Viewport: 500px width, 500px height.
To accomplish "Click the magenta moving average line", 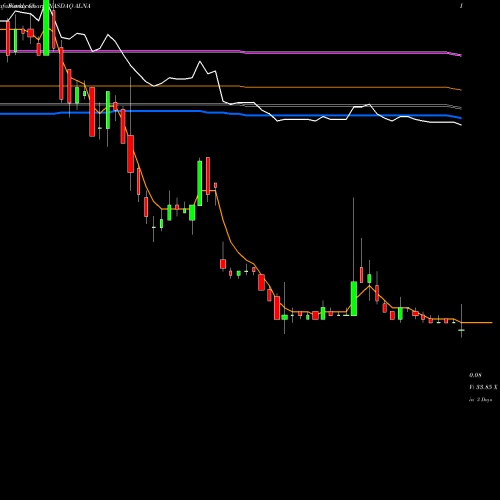I will [230, 52].
